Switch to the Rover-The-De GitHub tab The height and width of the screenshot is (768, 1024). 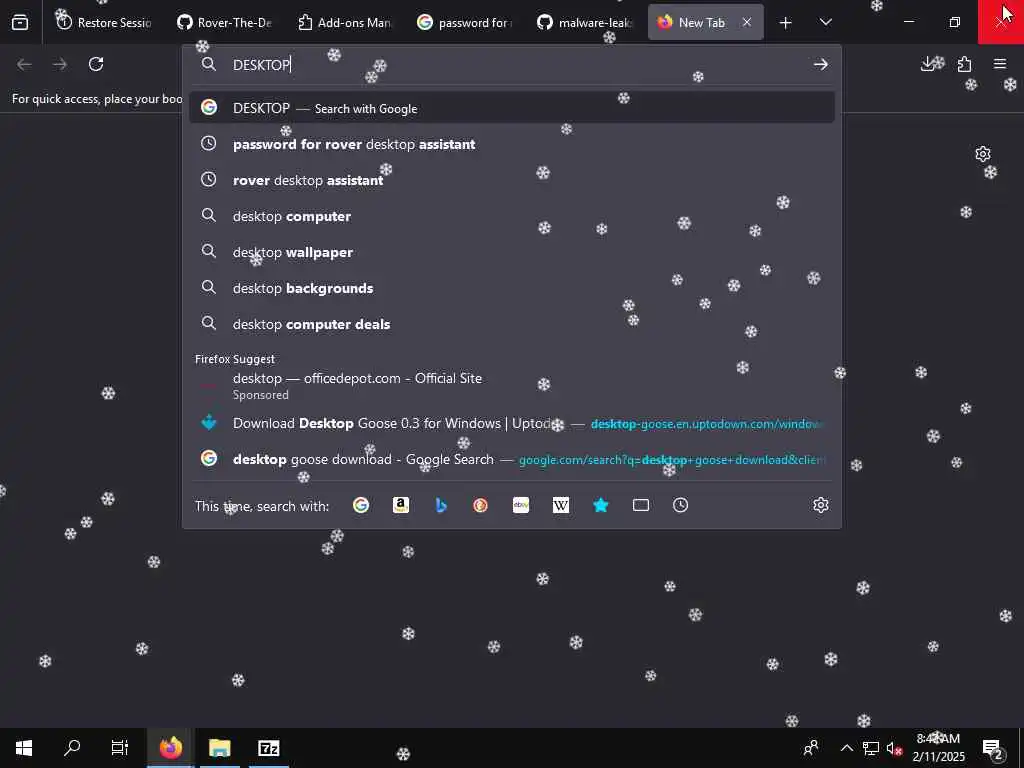pos(224,22)
